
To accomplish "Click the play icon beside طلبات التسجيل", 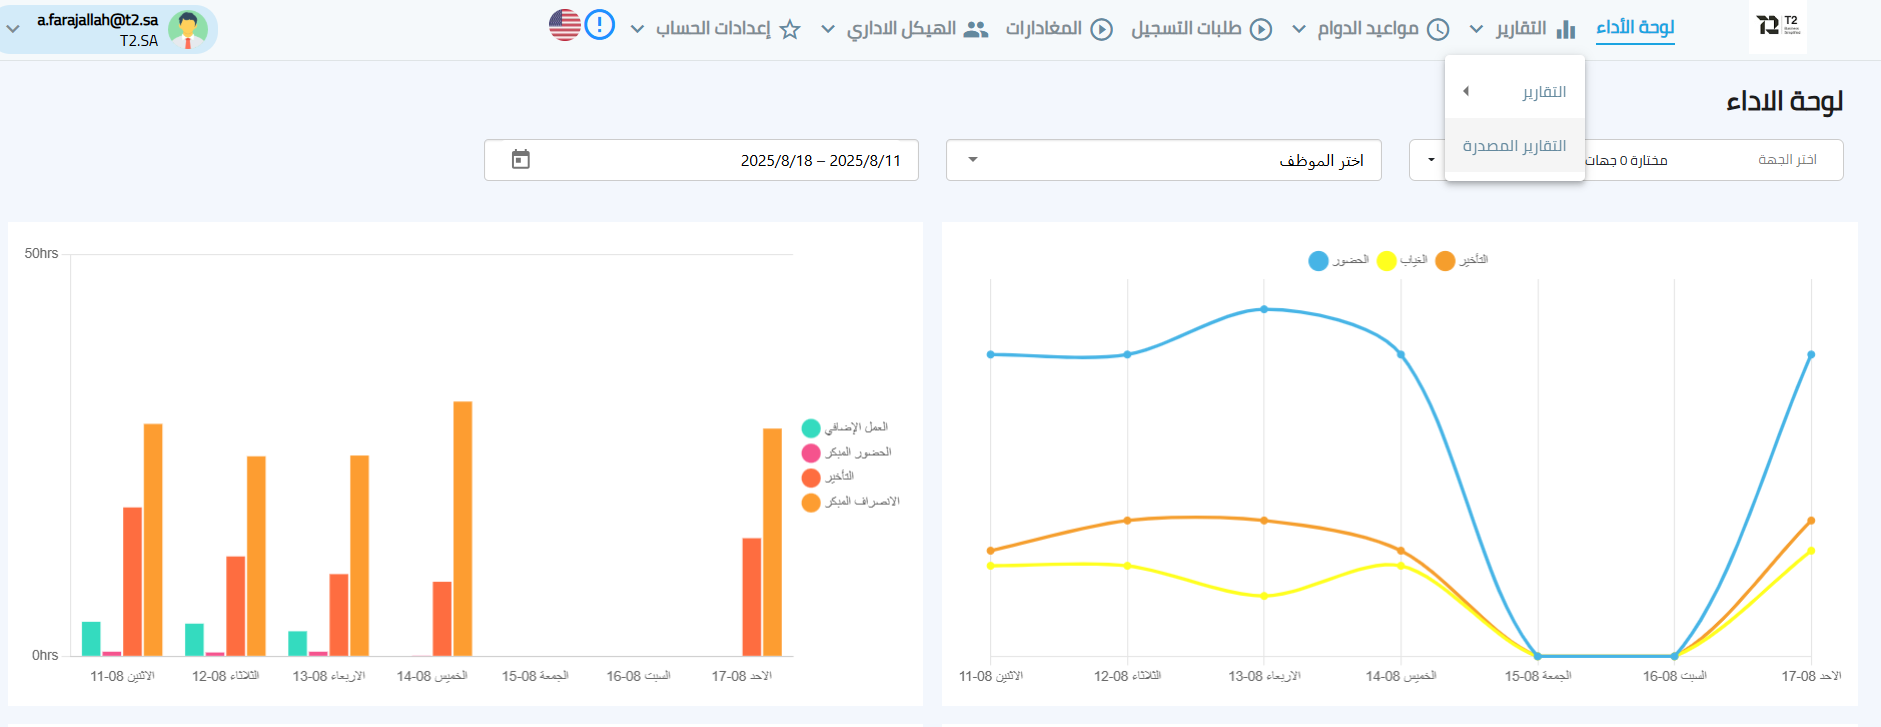I will coord(1261,29).
